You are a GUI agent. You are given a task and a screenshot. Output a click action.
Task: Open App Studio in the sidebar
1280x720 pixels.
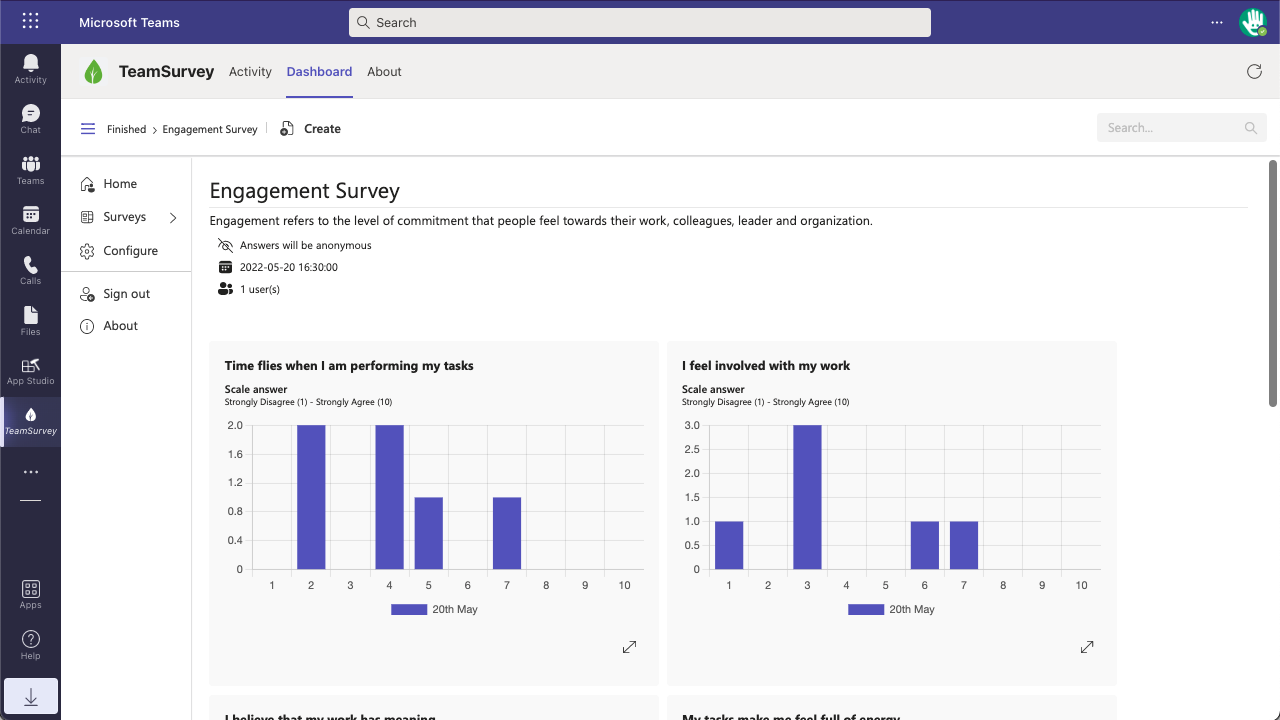point(30,370)
